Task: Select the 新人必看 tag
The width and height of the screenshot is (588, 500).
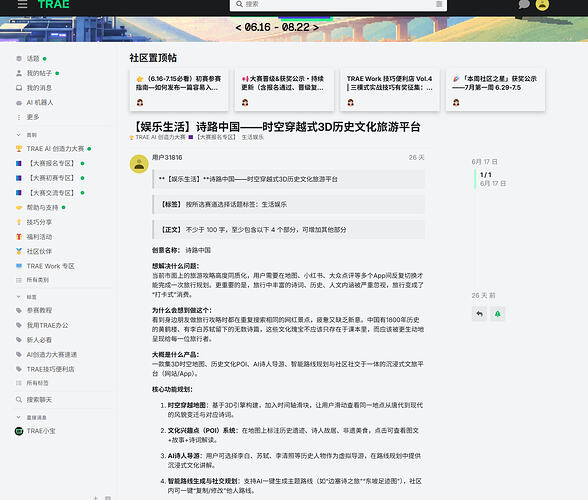Action: (x=39, y=340)
